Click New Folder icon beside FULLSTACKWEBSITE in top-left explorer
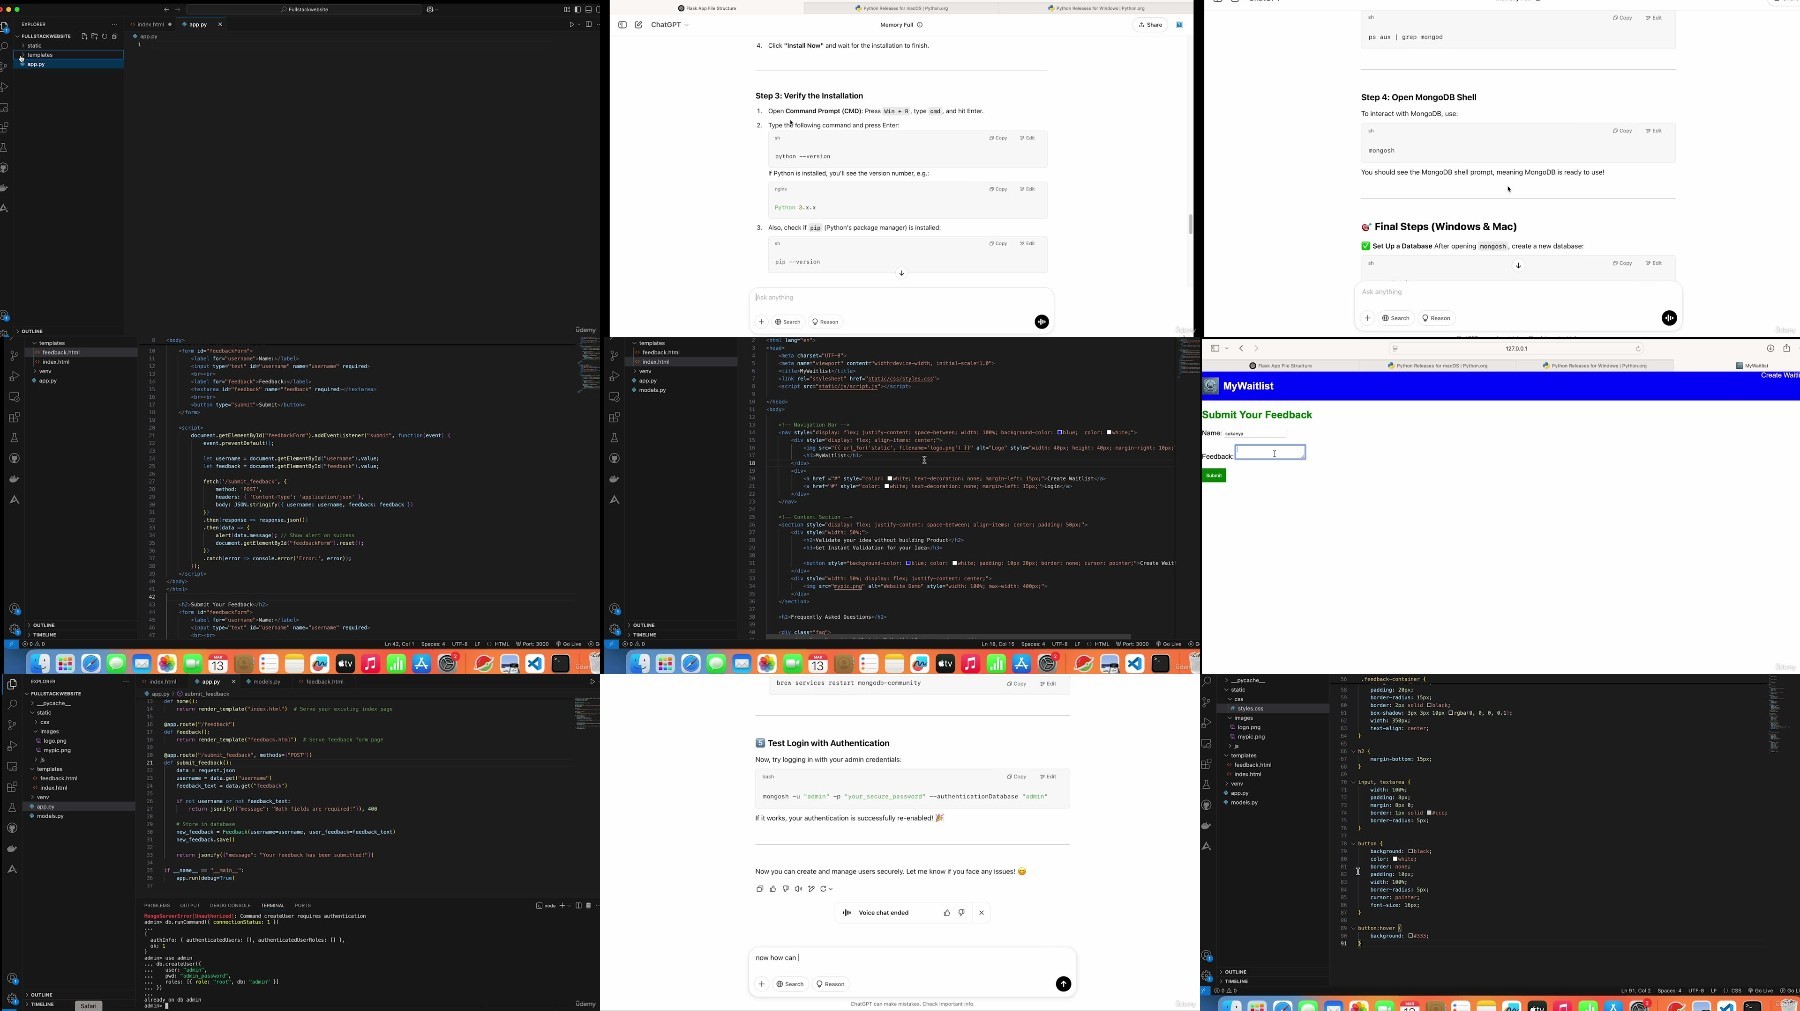 (x=95, y=36)
